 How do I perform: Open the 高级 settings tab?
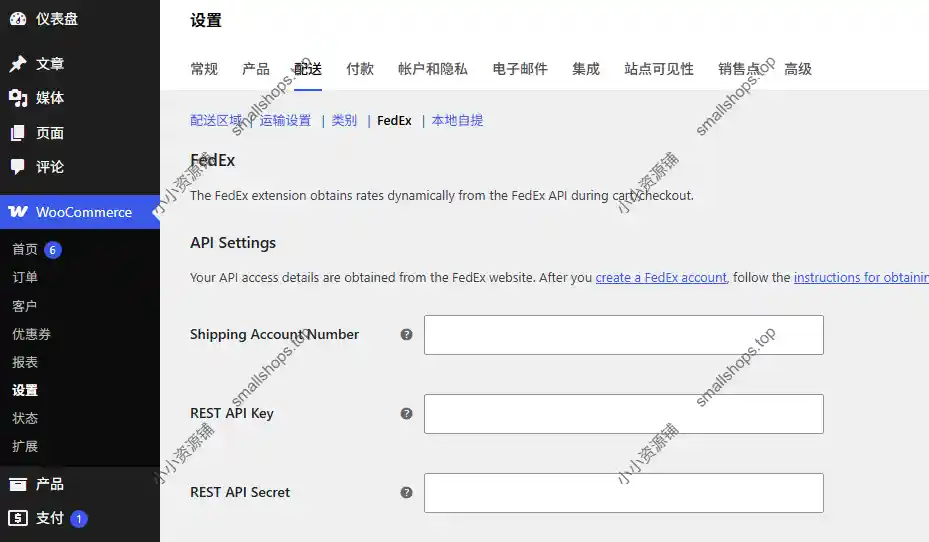pos(798,69)
